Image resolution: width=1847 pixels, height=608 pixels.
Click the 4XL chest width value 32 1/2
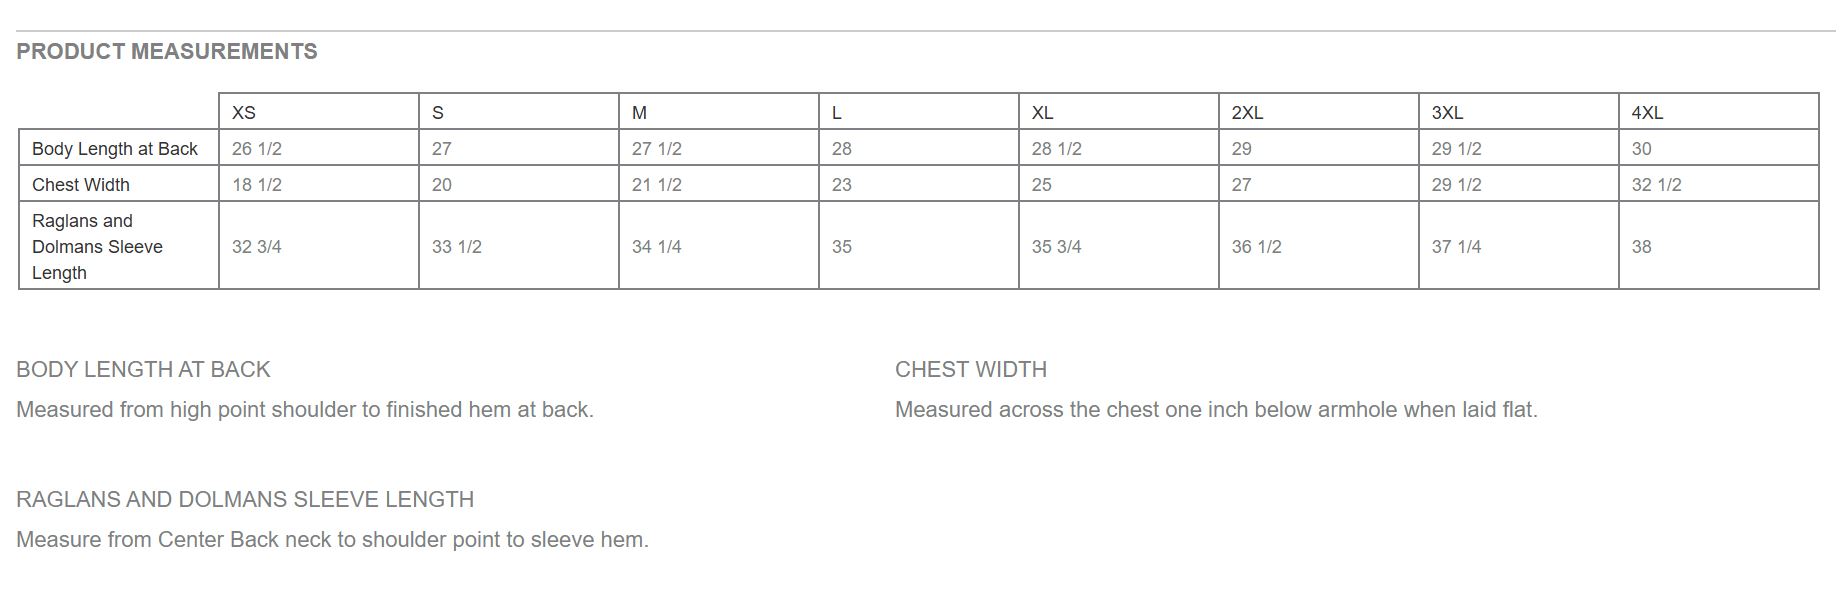point(1656,185)
